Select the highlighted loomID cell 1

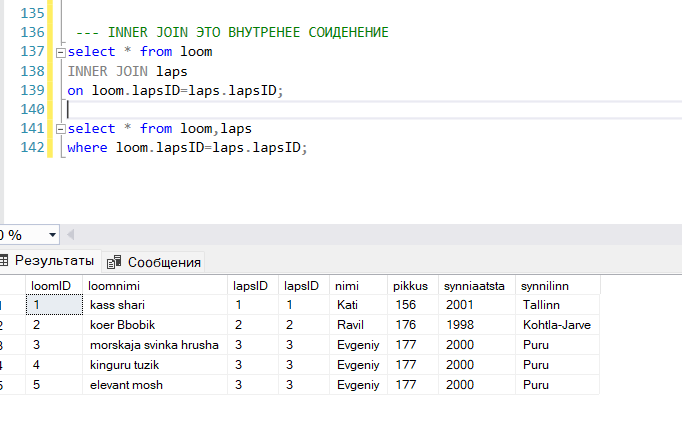tap(54, 305)
